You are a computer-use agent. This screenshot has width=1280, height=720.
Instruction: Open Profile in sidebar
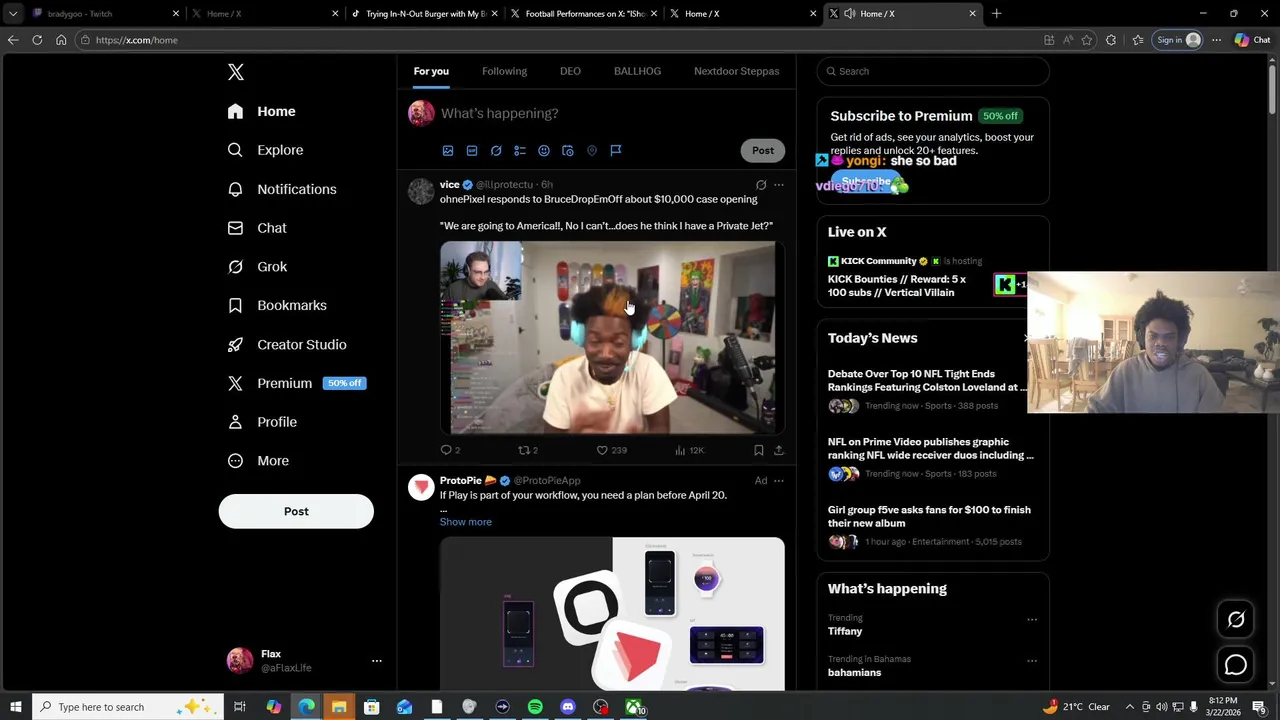[x=262, y=422]
